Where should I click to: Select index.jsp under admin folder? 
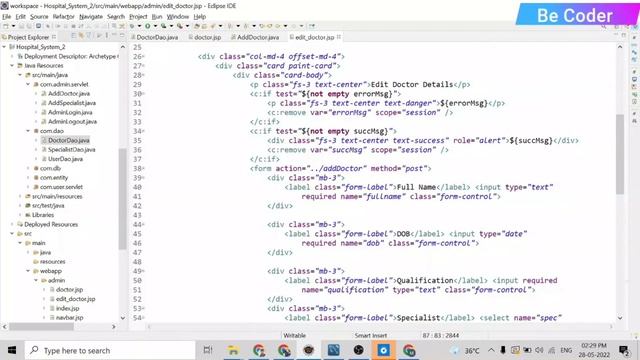point(67,309)
